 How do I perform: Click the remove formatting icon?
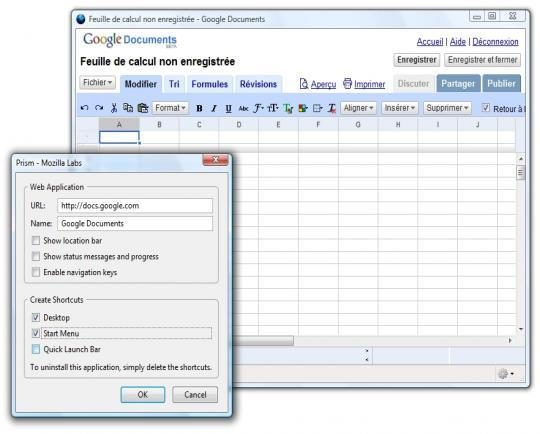332,108
